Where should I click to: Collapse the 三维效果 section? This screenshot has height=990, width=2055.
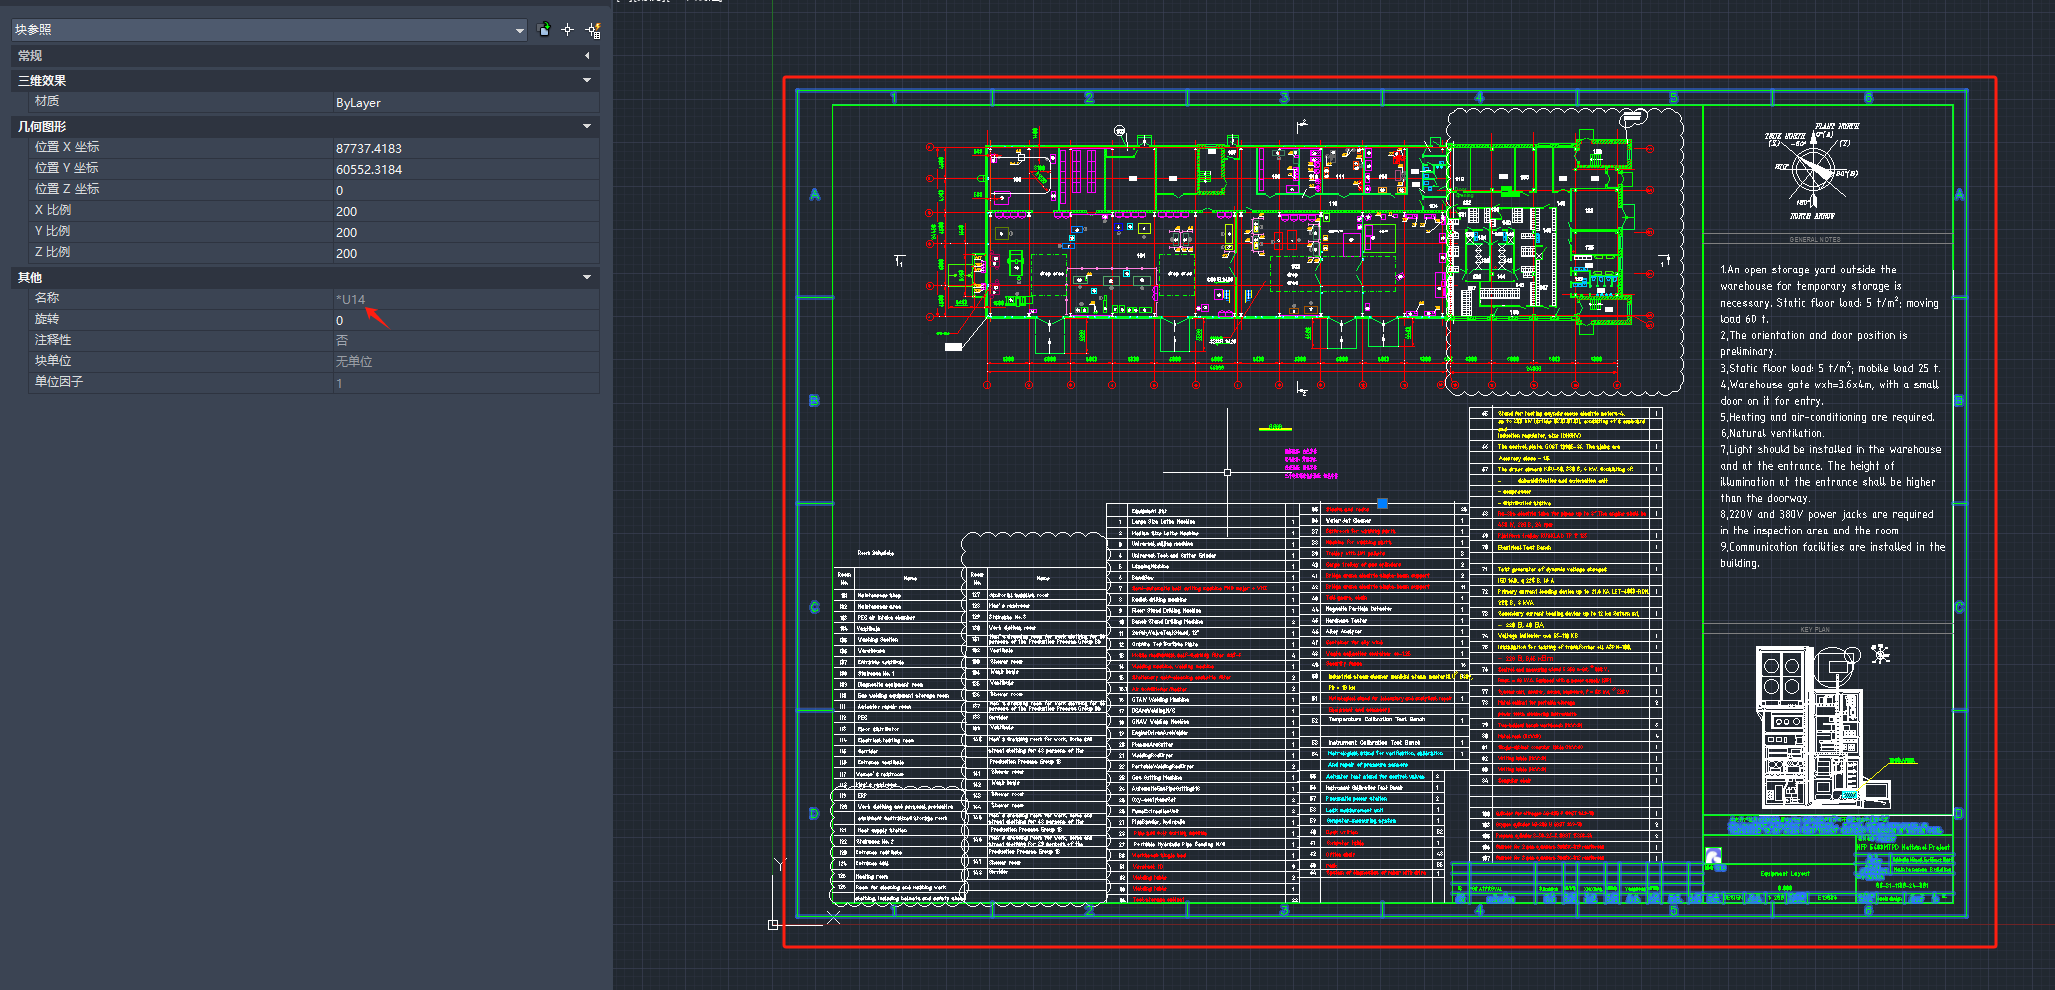point(587,80)
